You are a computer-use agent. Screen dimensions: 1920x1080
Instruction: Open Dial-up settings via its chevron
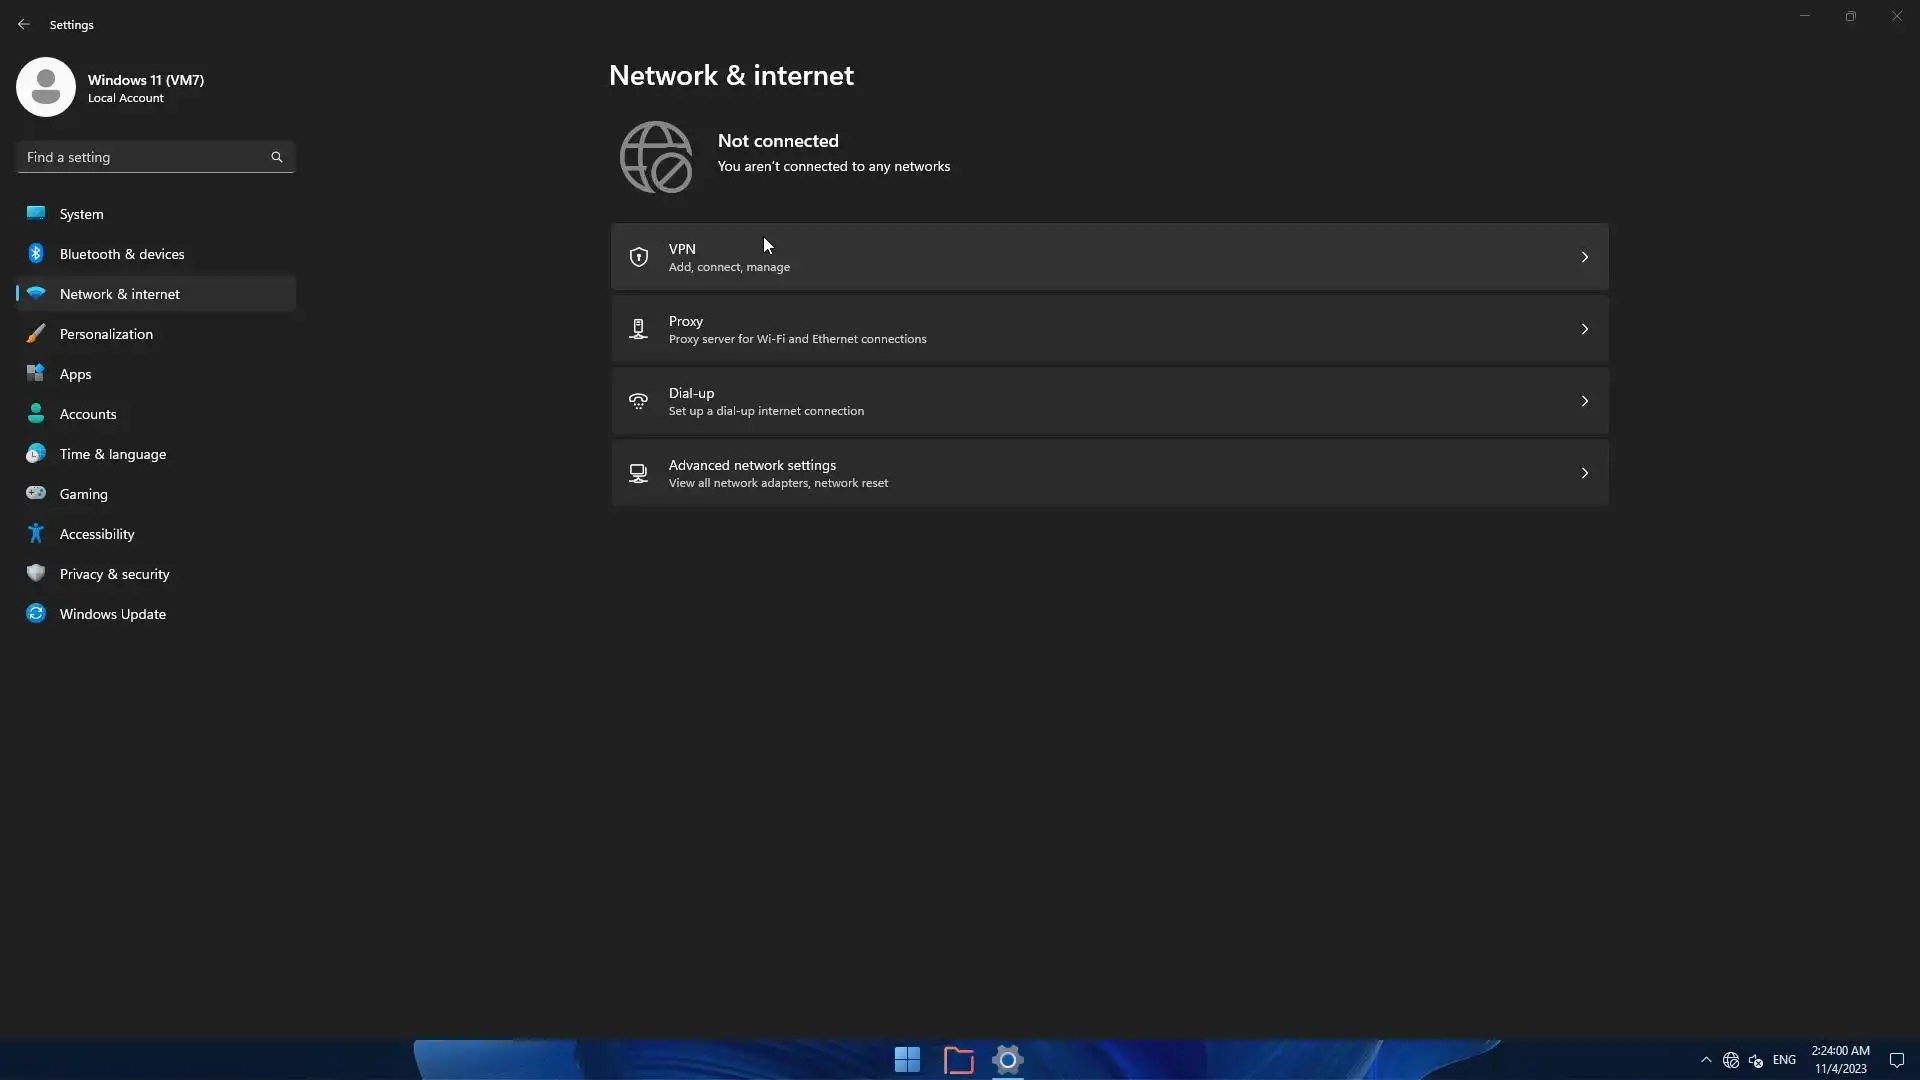click(x=1584, y=401)
